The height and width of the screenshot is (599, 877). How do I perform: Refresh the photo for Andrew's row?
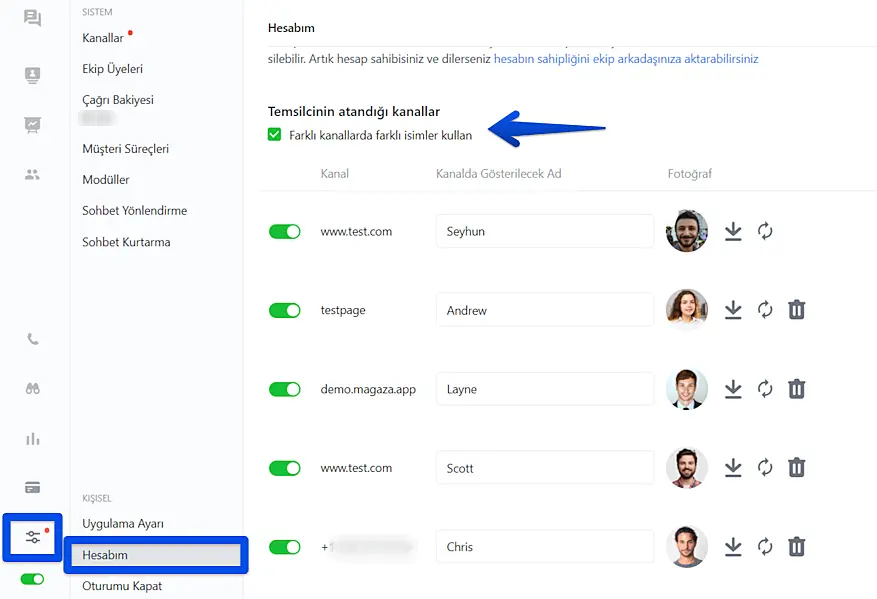765,310
